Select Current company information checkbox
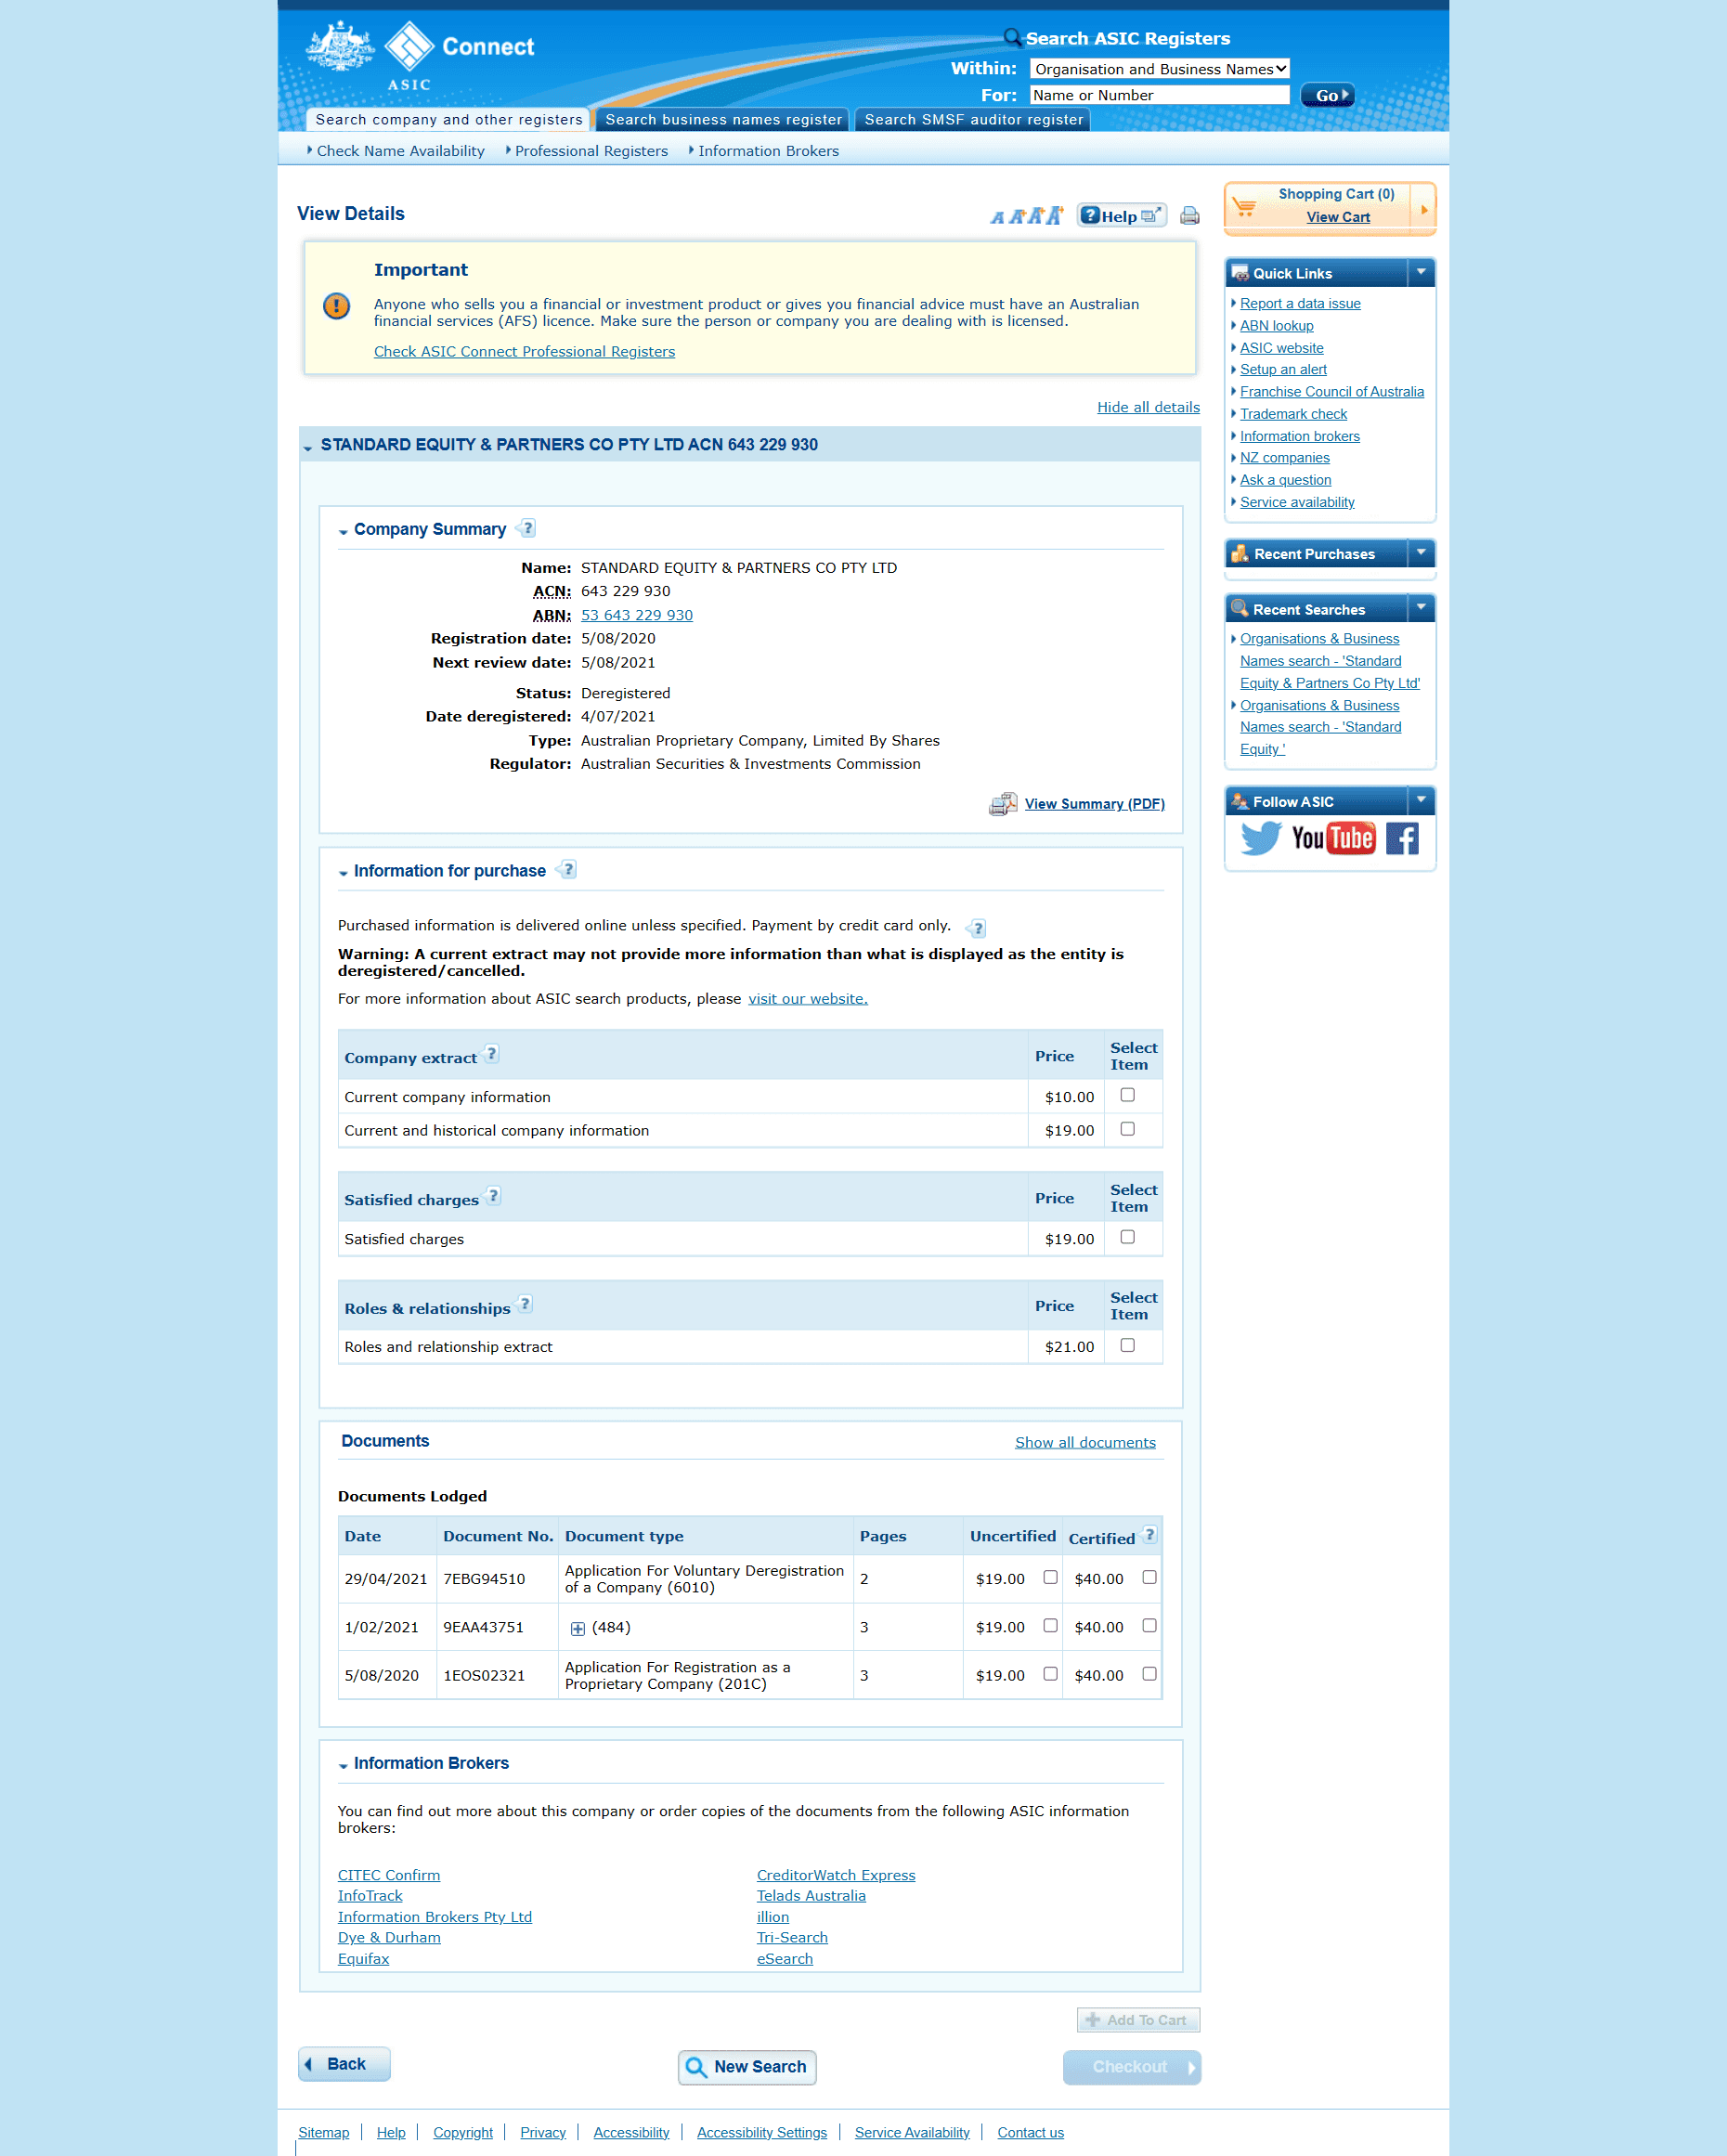Viewport: 1727px width, 2156px height. 1128,1095
